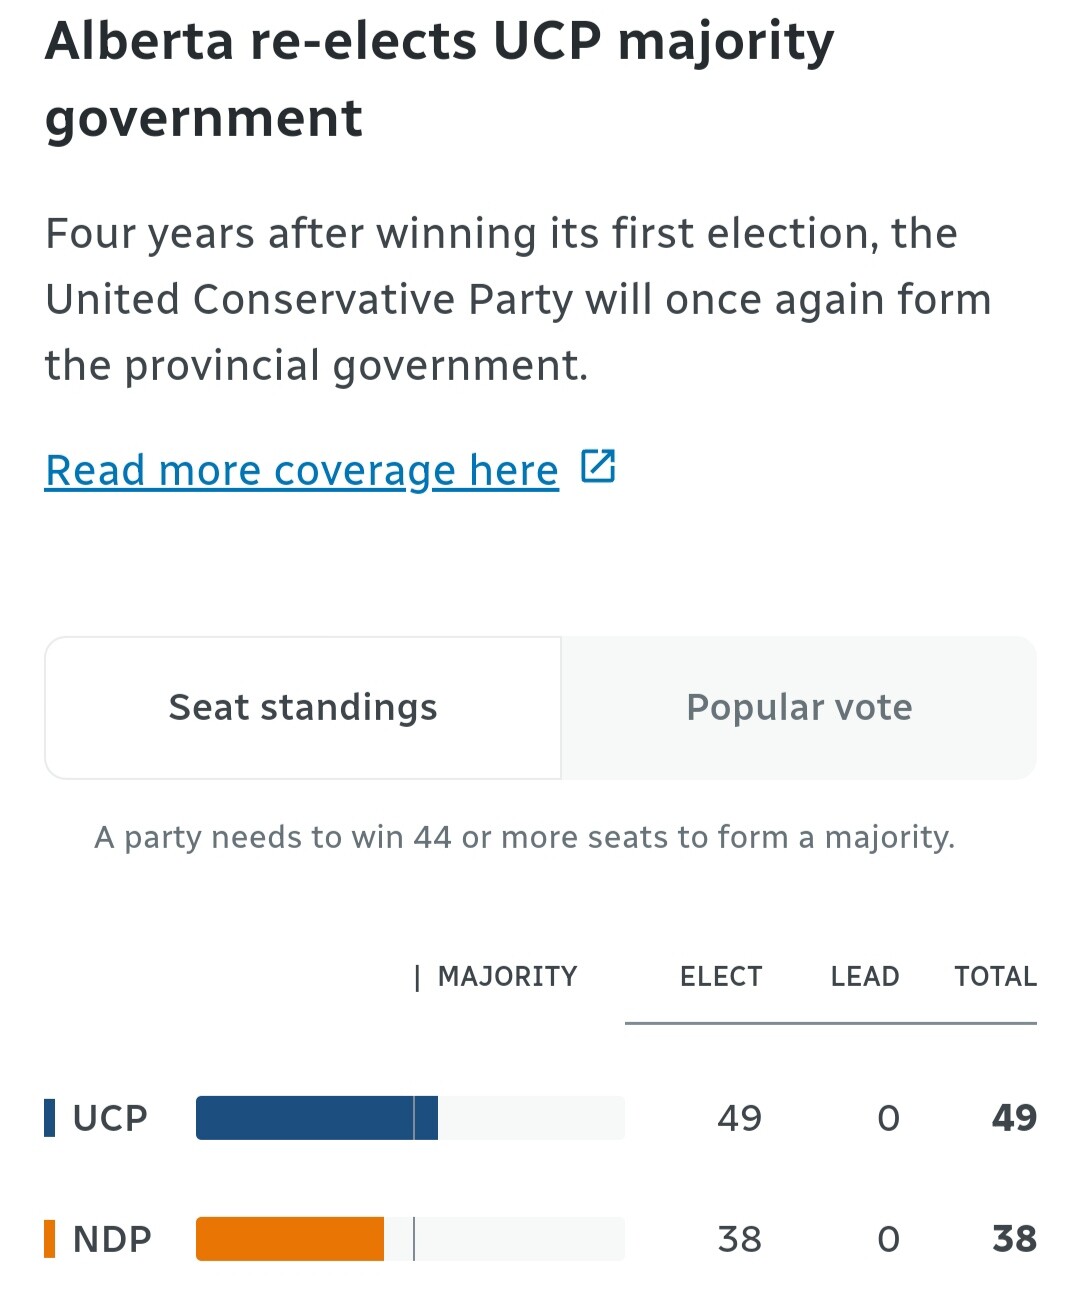This screenshot has height=1305, width=1080.
Task: Switch to the Popular vote tab
Action: [799, 707]
